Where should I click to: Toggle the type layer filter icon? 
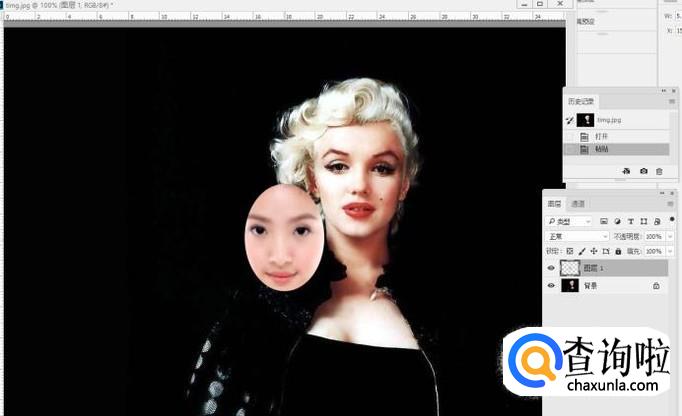[x=631, y=221]
